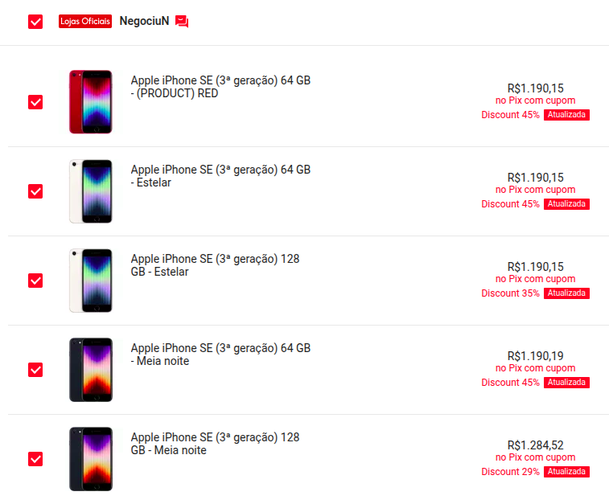Open the 128 GB Estelar iPhone picture
Screen dimensions: 609x500
tap(91, 280)
